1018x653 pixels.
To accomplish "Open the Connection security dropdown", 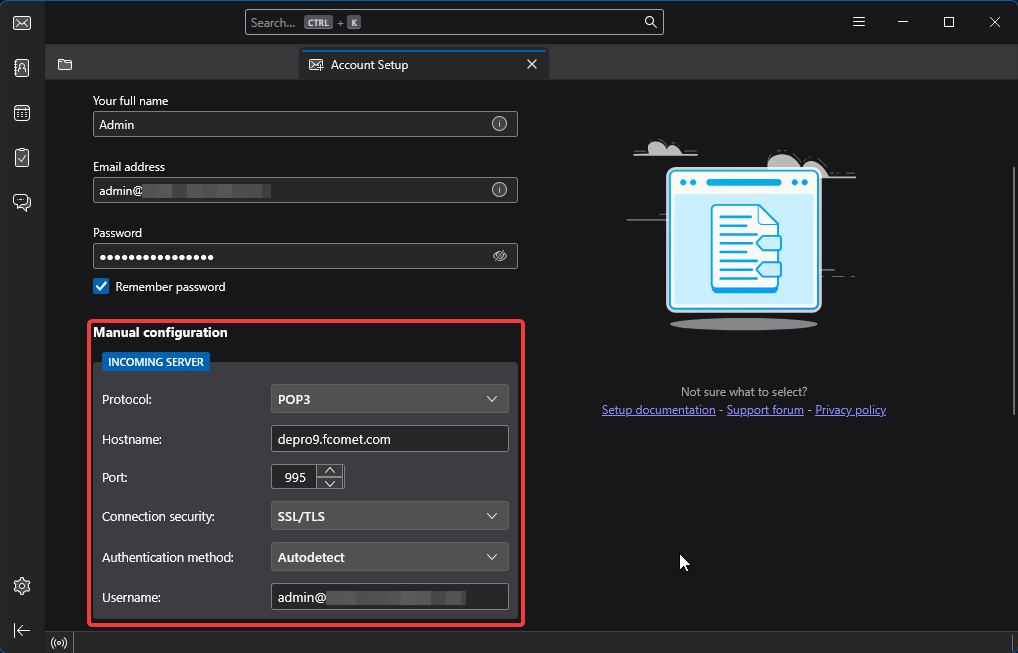I will click(x=390, y=517).
